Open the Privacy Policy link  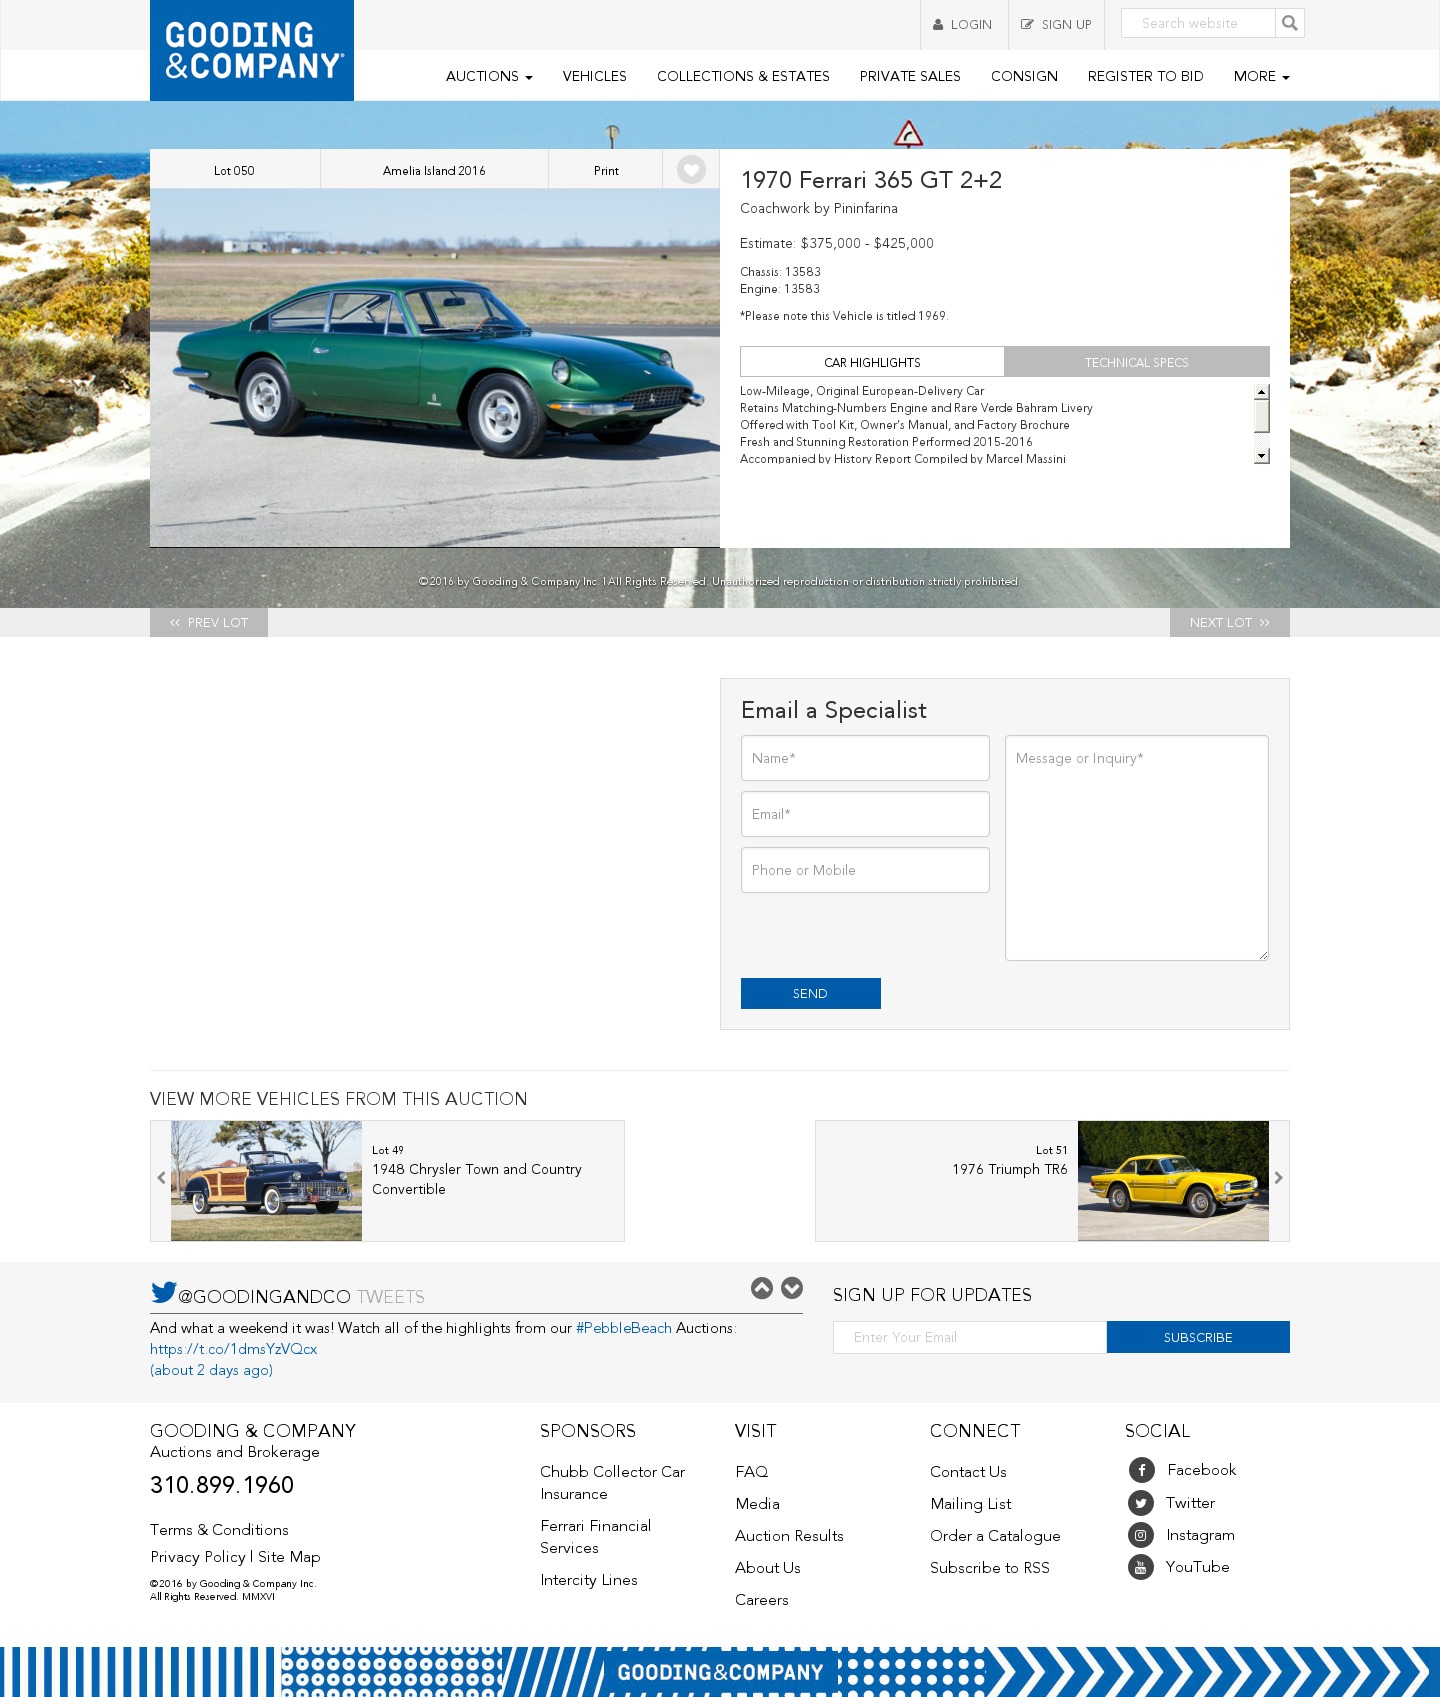(x=198, y=1557)
